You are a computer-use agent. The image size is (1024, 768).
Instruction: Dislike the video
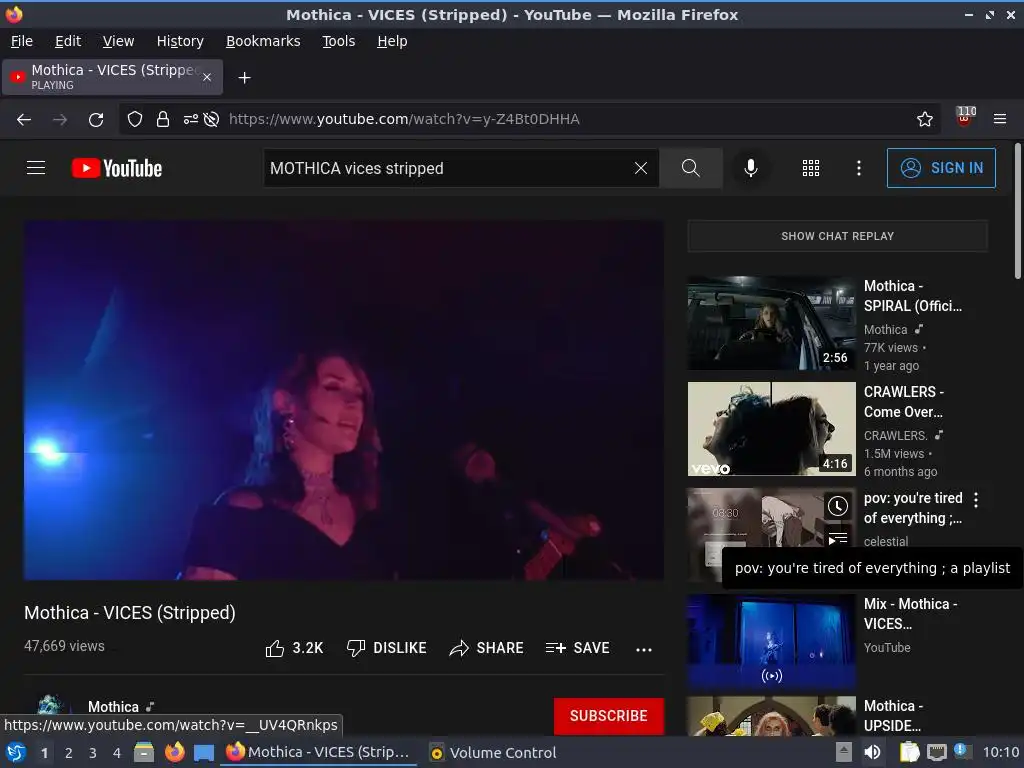[x=386, y=648]
